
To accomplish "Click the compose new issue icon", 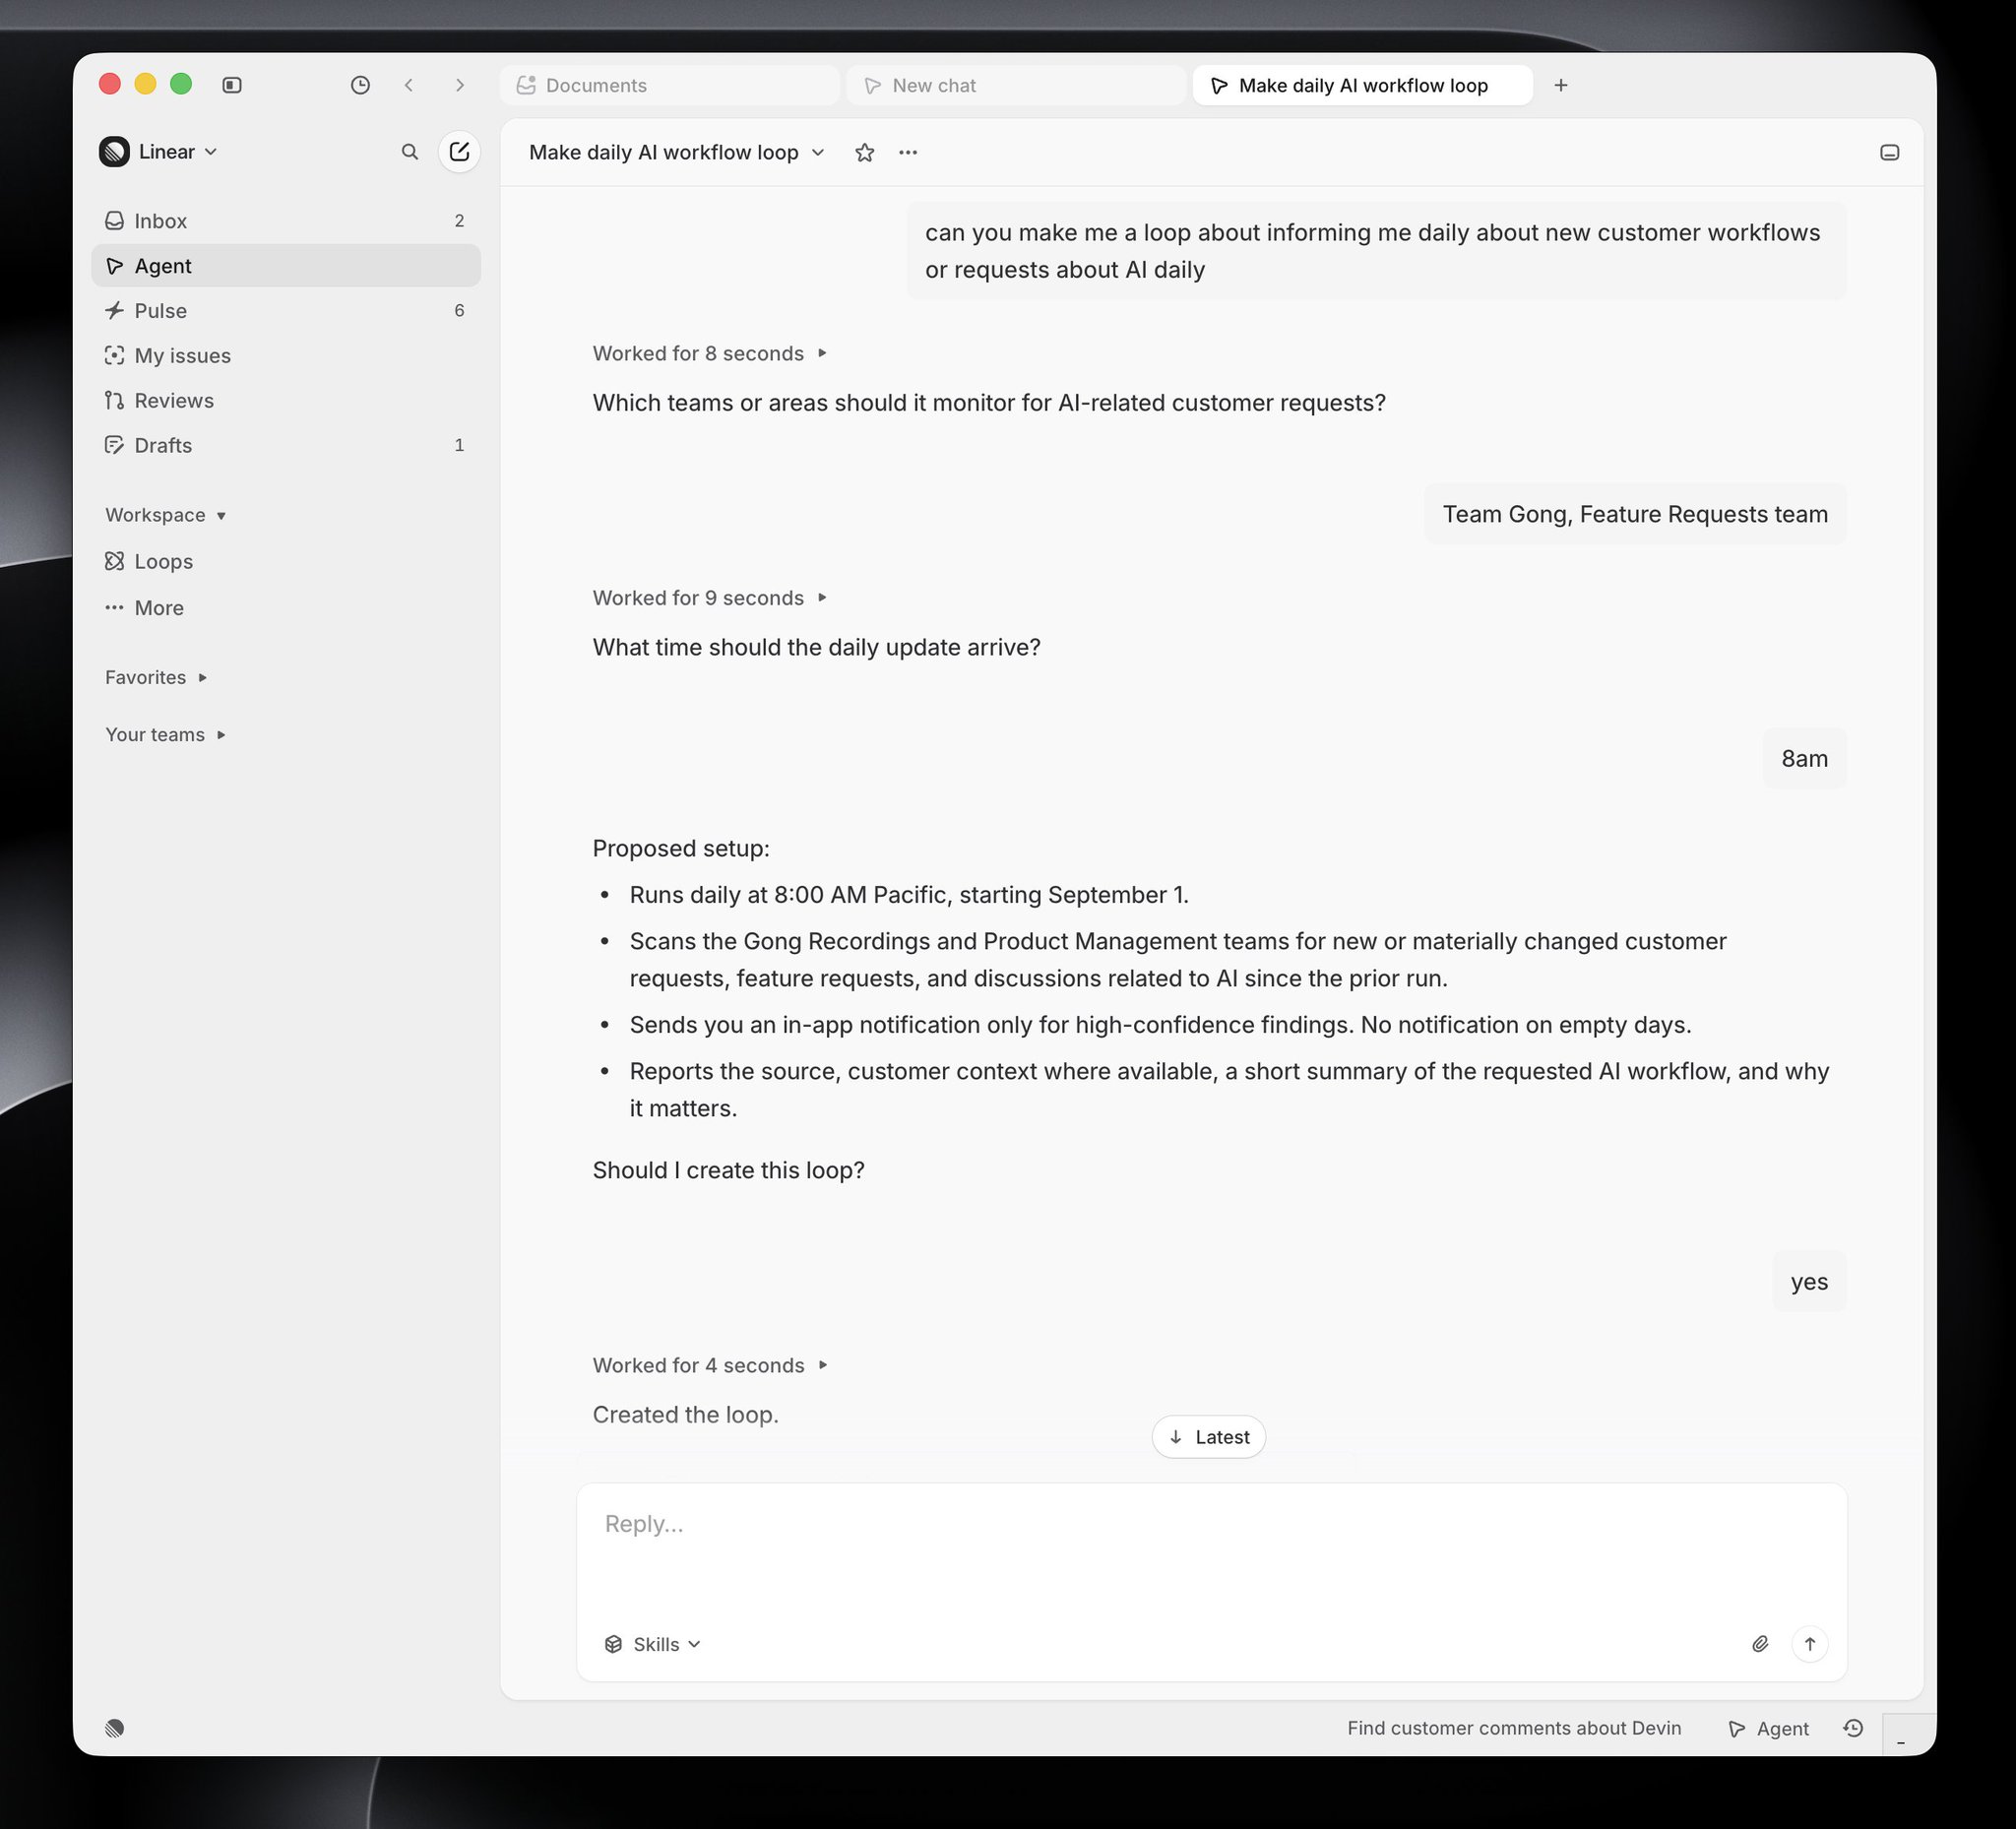I will 459,152.
